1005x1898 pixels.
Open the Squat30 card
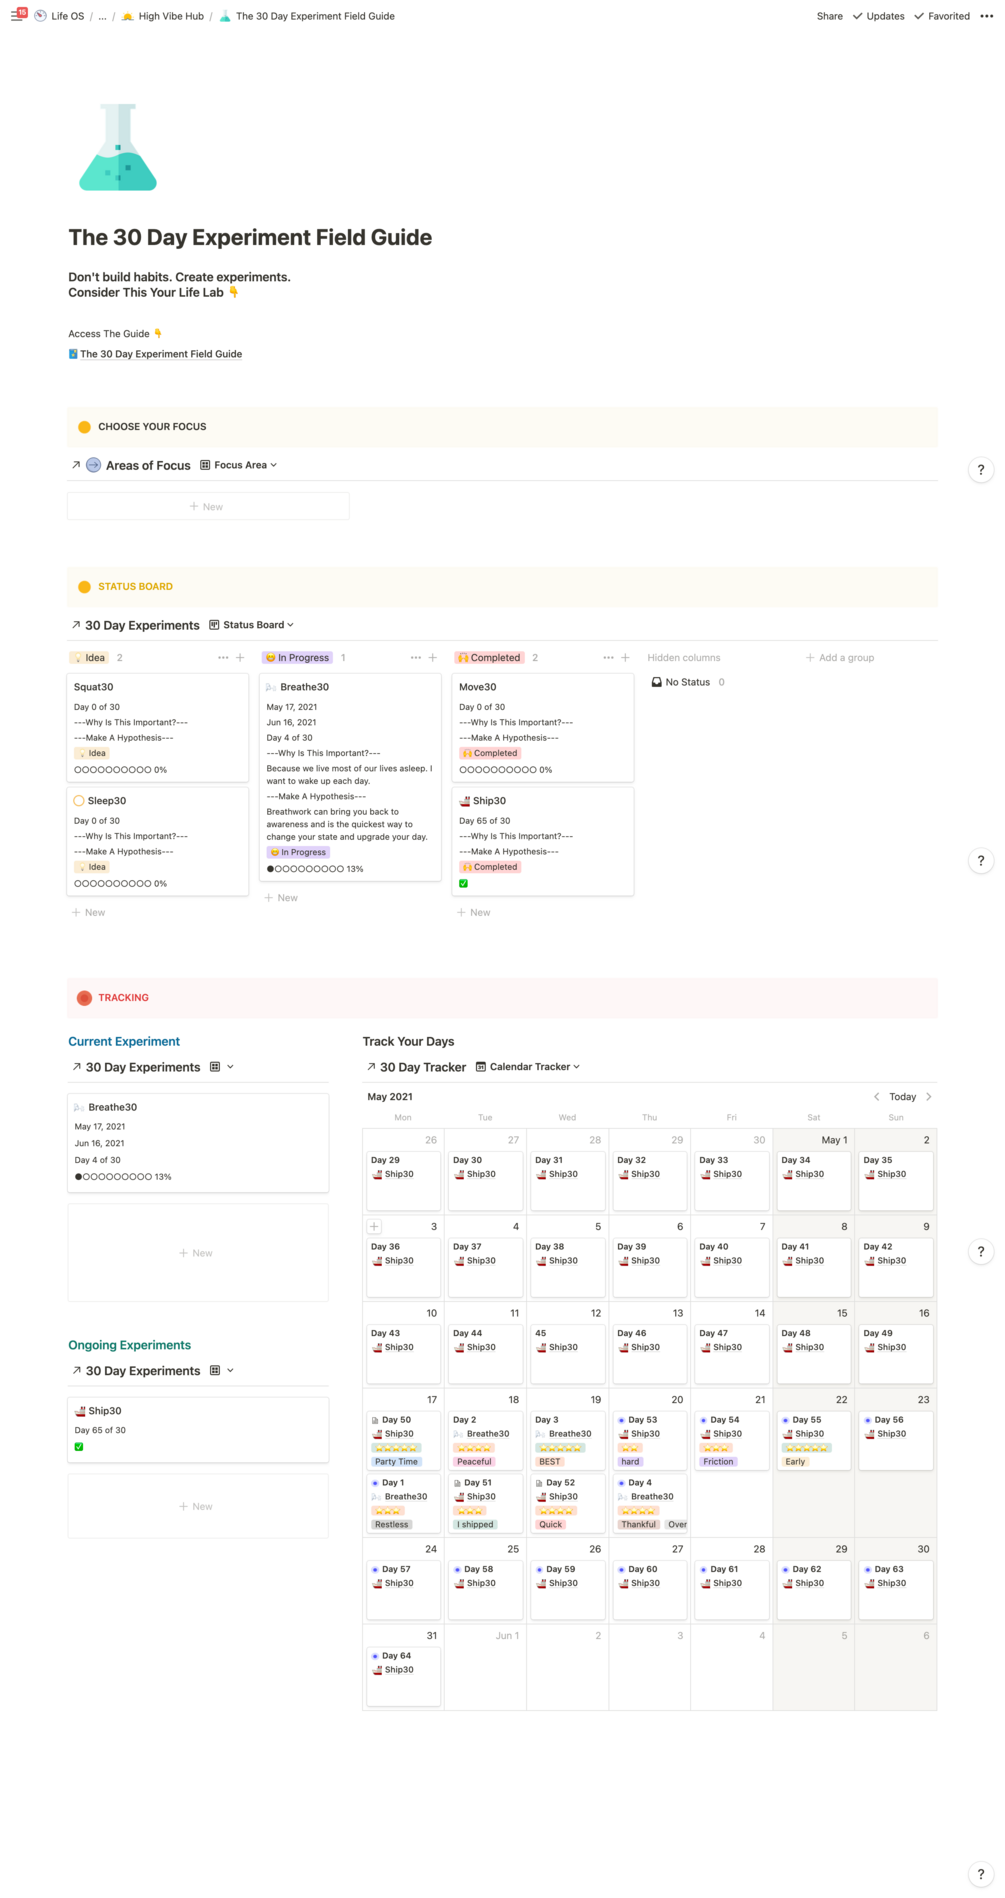tap(94, 687)
